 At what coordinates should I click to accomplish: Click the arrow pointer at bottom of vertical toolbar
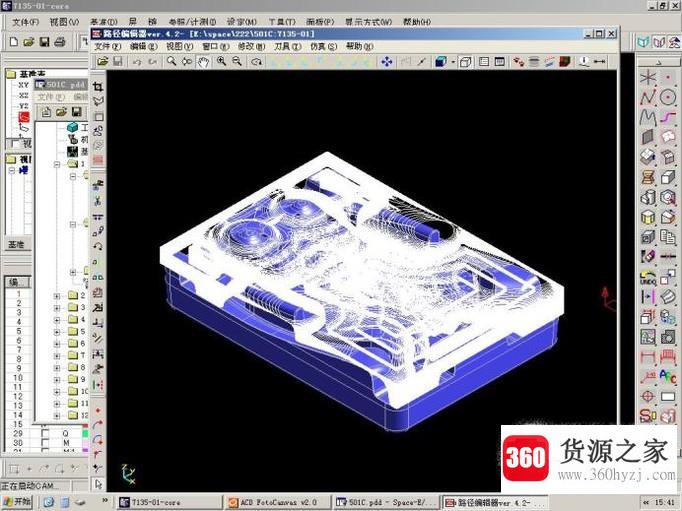(x=98, y=484)
